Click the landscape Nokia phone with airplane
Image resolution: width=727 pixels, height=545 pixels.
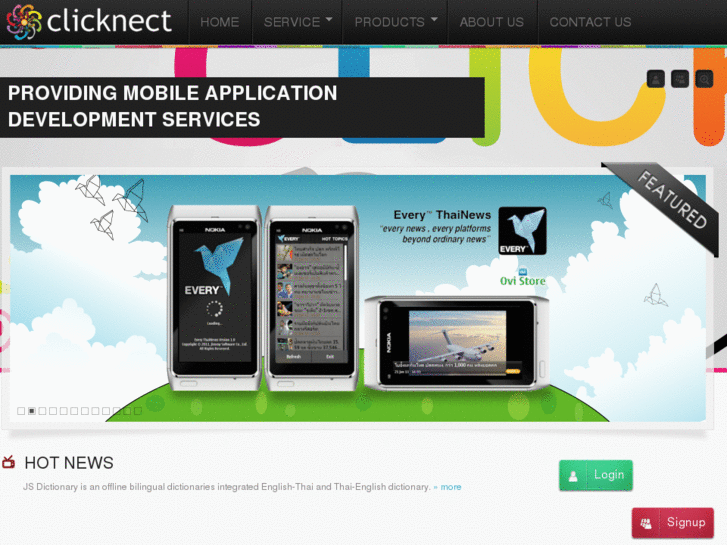point(457,342)
